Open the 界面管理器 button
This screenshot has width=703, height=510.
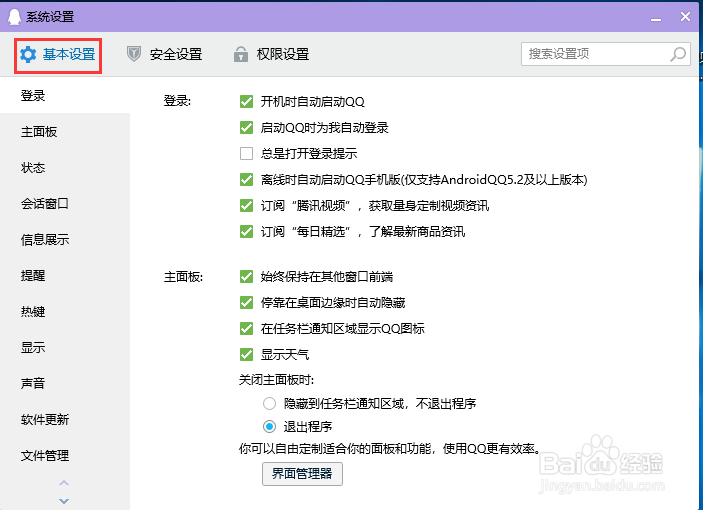[302, 474]
